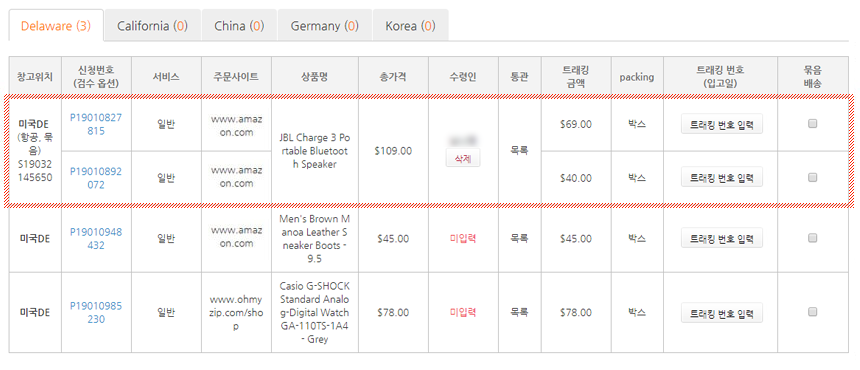Select the Delaware tab
The width and height of the screenshot is (860, 370).
56,25
